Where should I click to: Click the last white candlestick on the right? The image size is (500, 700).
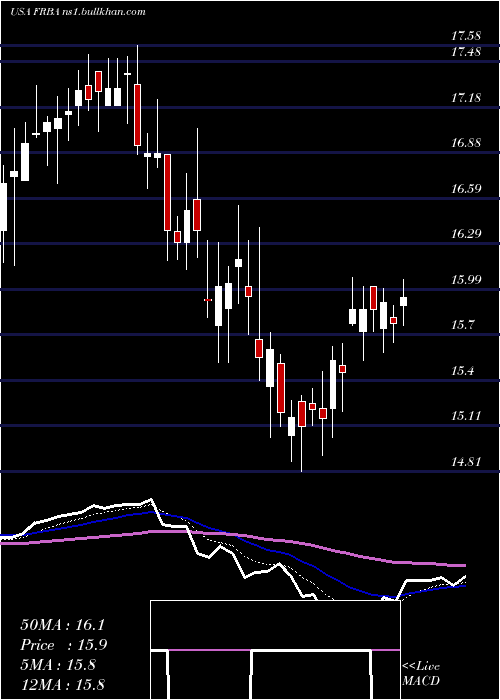pyautogui.click(x=404, y=301)
